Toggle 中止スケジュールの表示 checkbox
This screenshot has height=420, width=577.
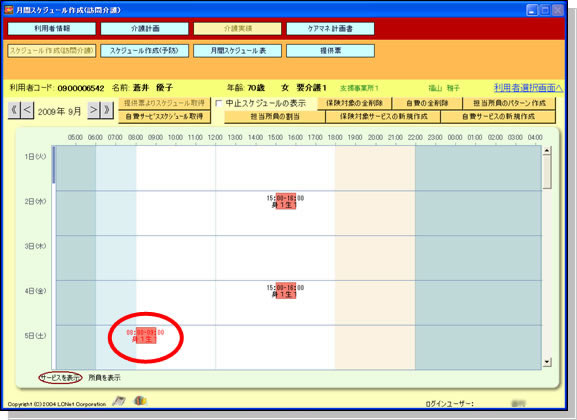click(x=219, y=103)
